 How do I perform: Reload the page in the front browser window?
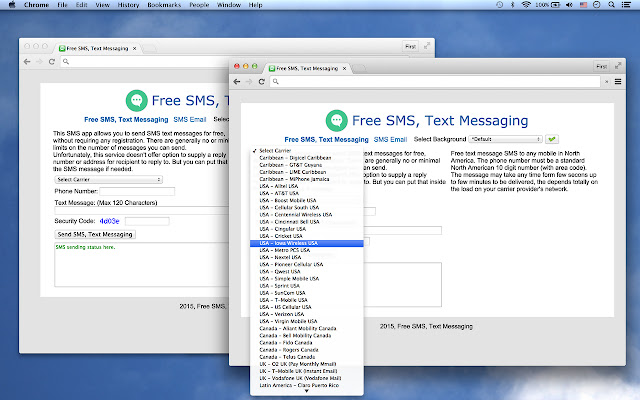click(x=262, y=82)
